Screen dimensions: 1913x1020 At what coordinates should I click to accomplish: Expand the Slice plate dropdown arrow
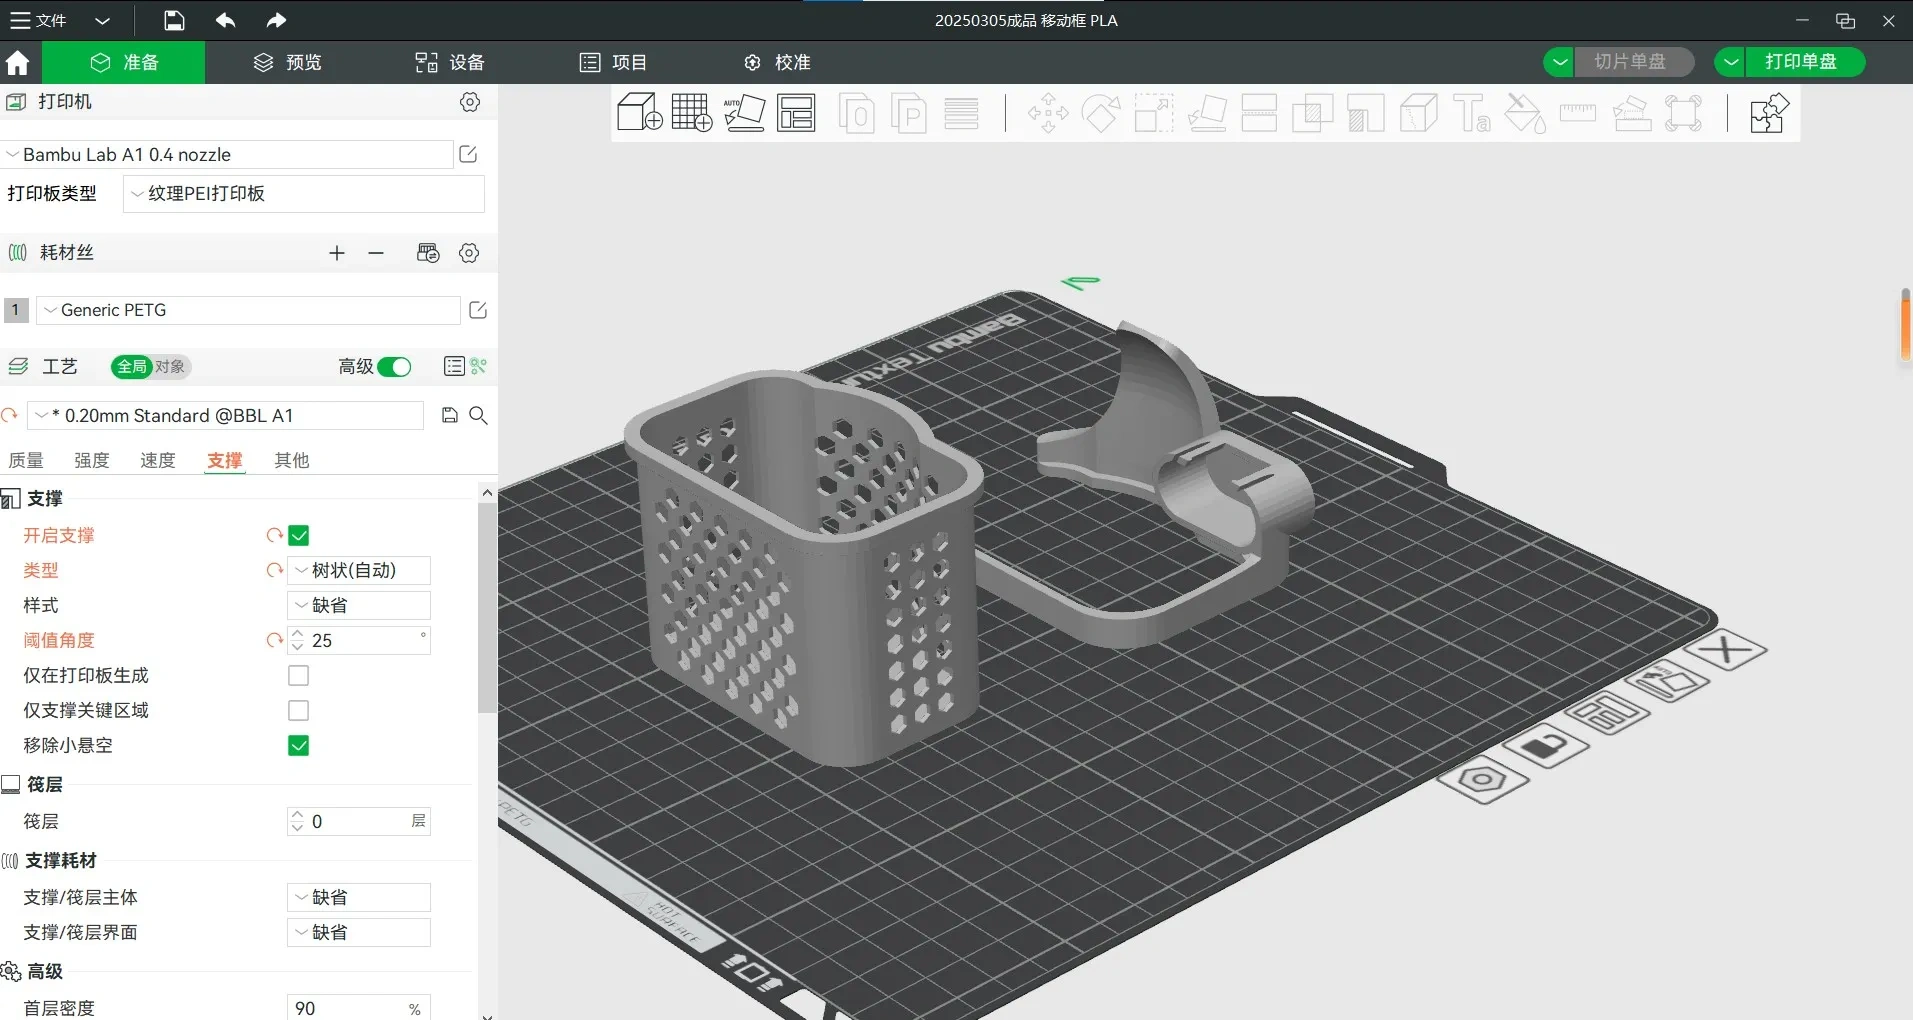coord(1559,62)
